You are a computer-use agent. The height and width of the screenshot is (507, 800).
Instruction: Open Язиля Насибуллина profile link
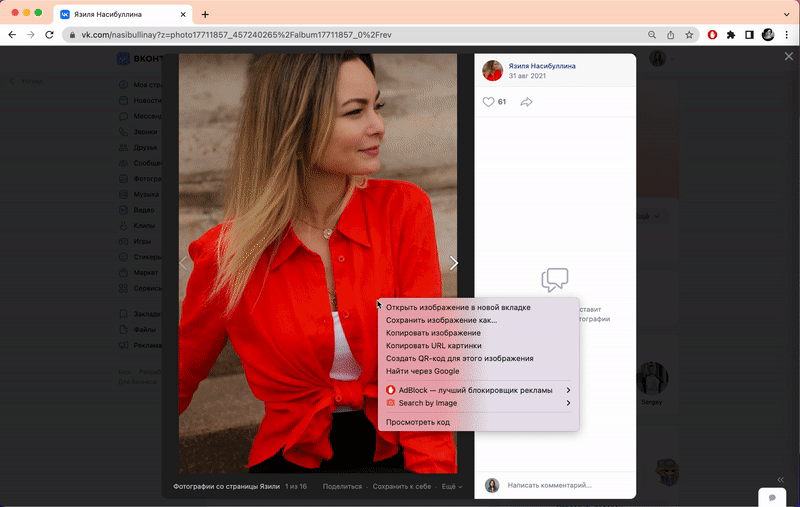(x=542, y=66)
